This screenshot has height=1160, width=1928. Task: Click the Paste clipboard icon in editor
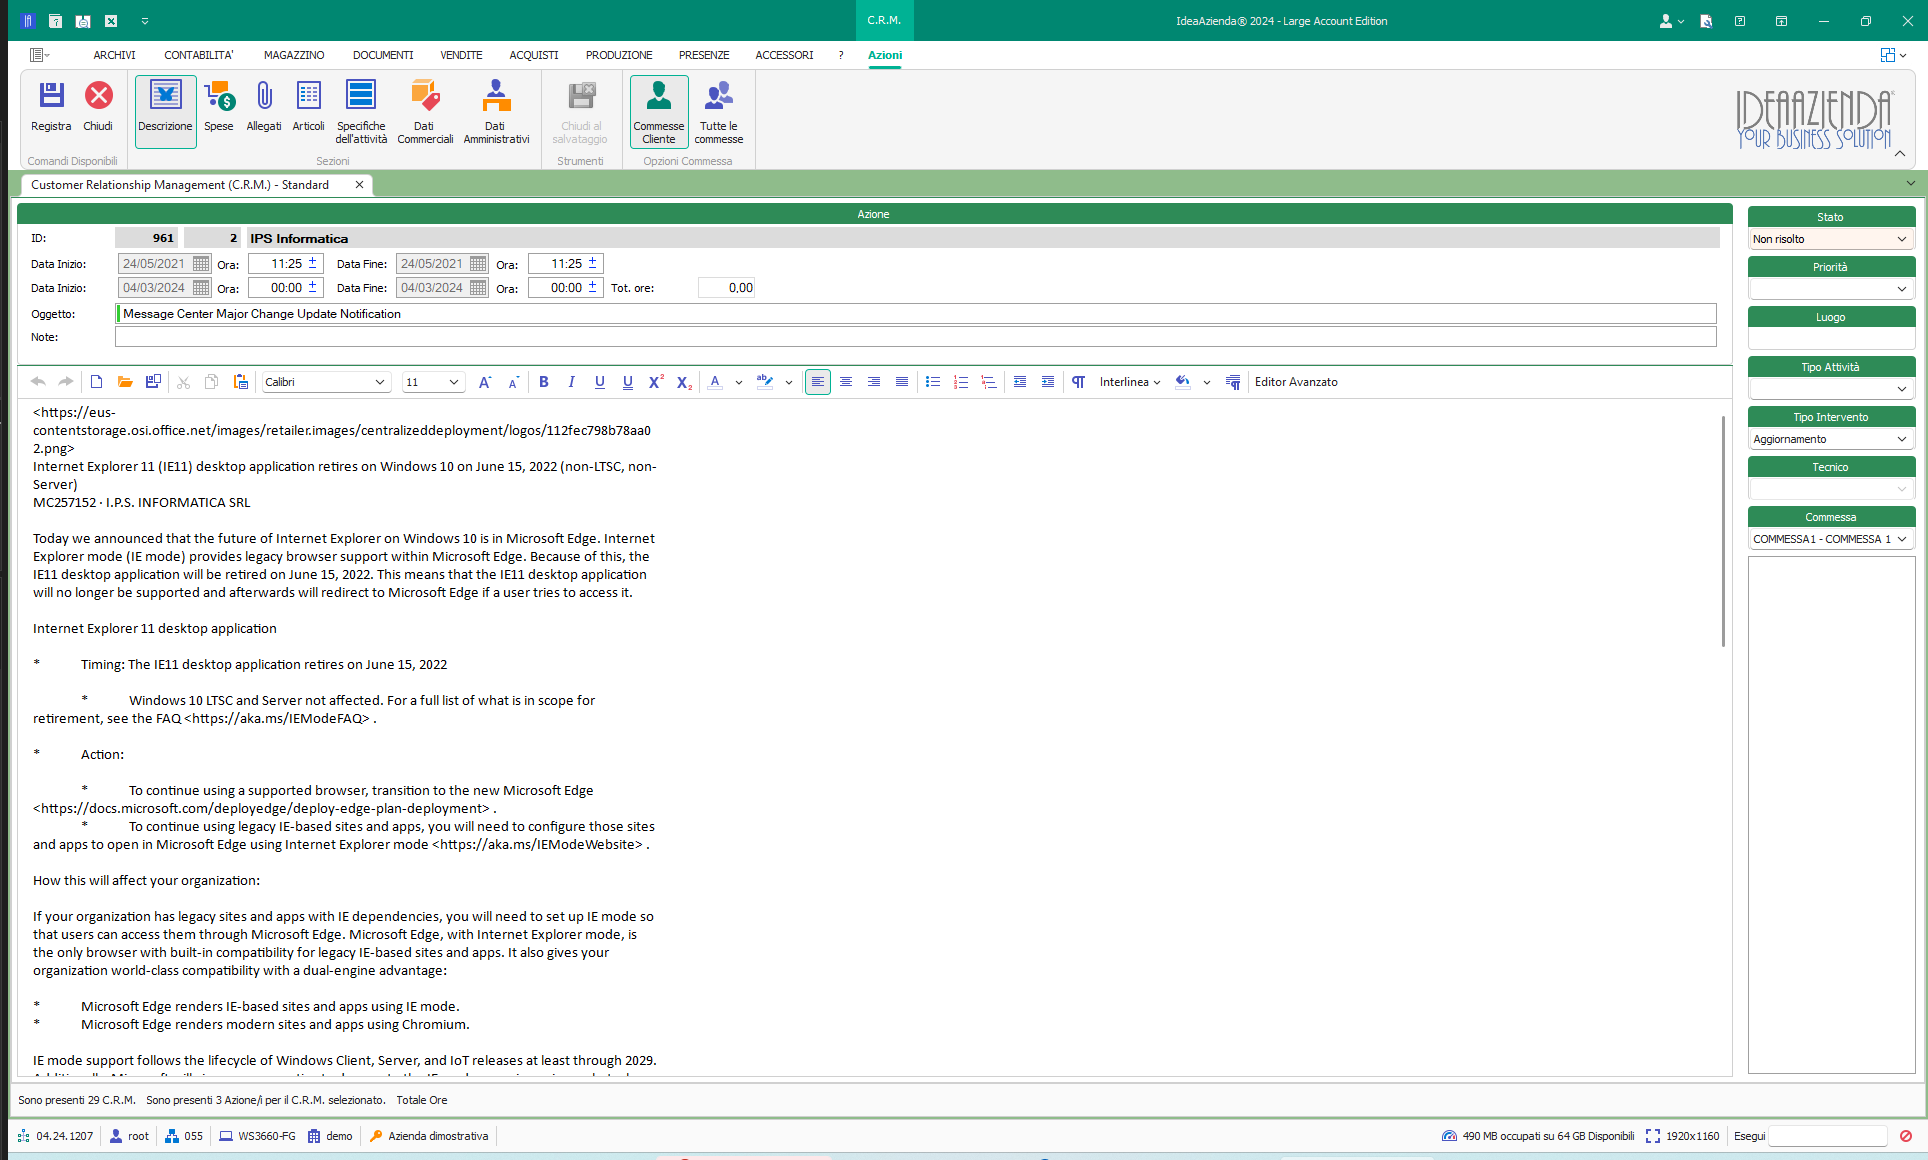click(x=240, y=382)
